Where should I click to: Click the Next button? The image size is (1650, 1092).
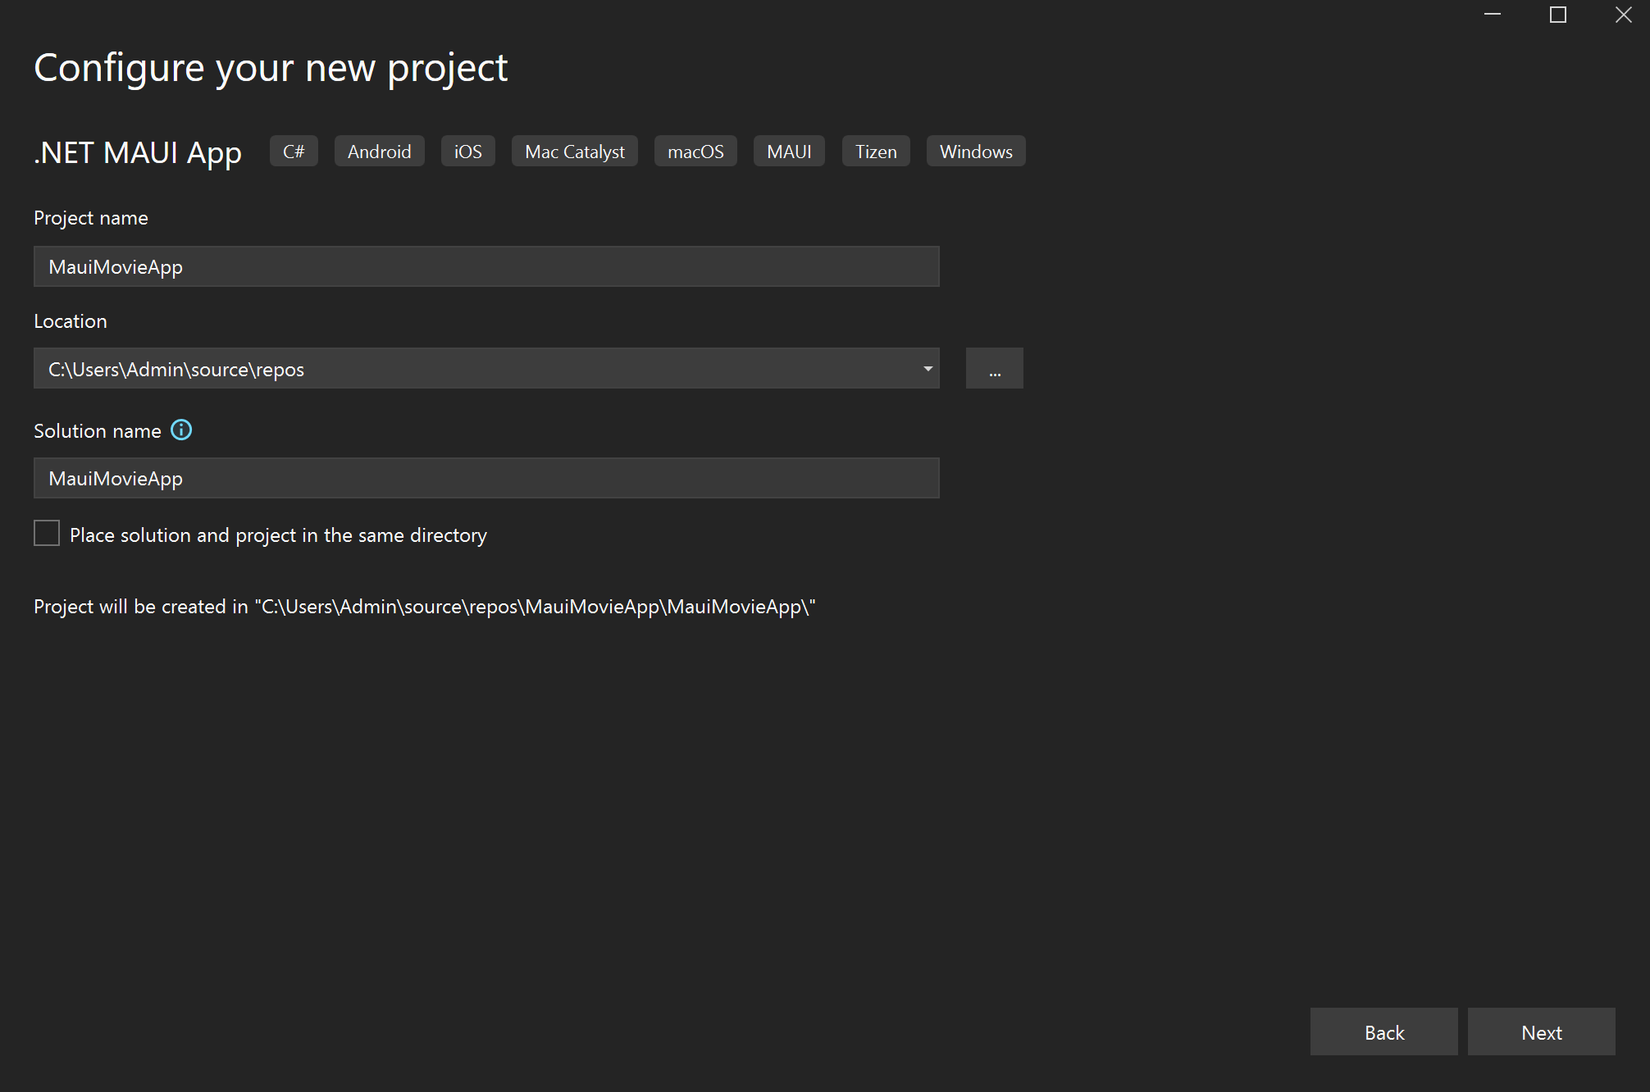pos(1541,1031)
